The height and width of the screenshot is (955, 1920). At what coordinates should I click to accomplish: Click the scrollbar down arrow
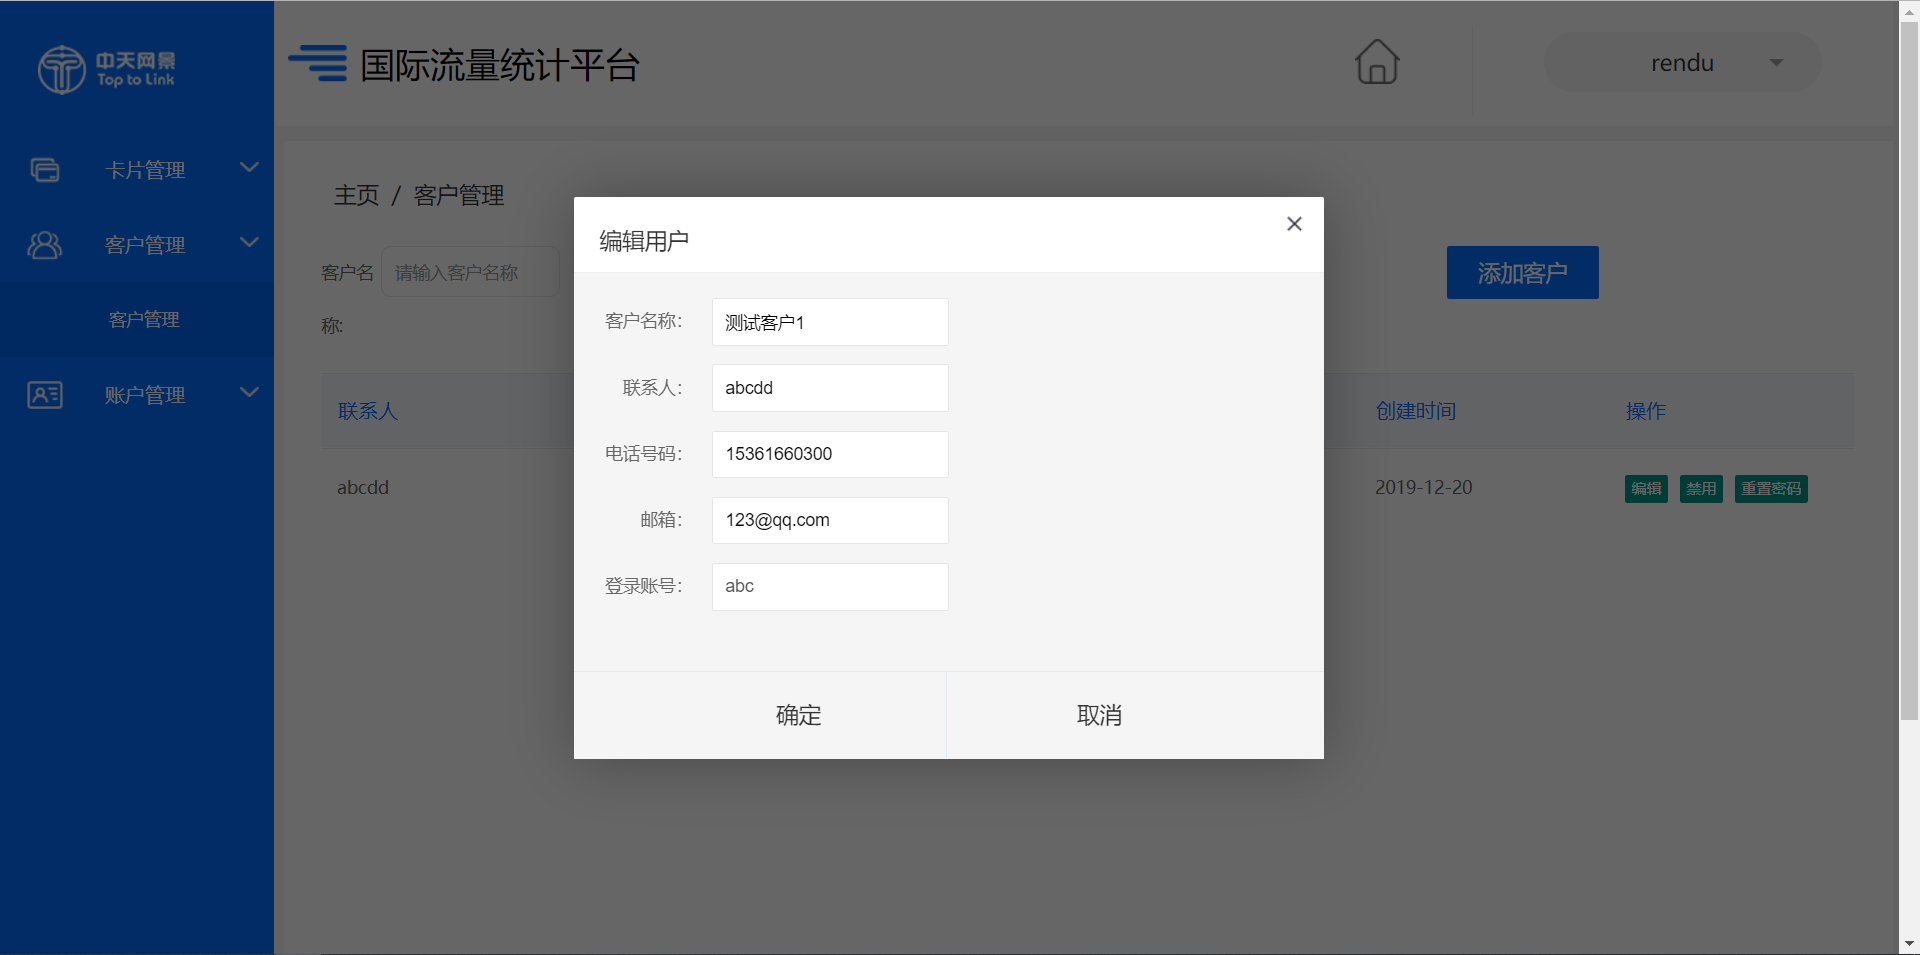[x=1909, y=943]
